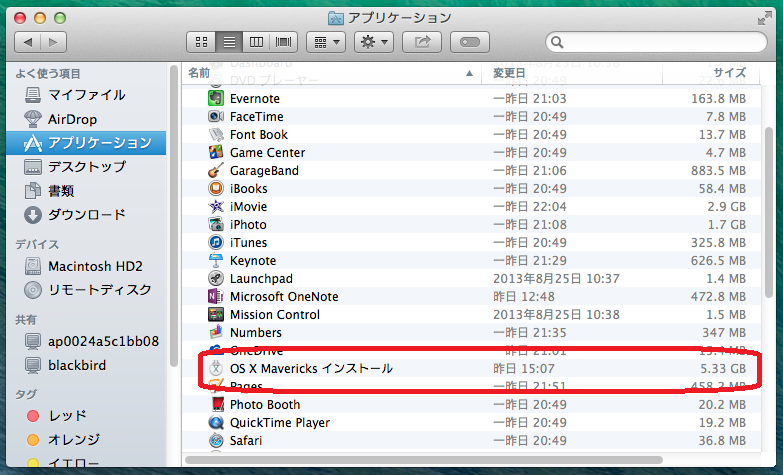Click the horizontal list scrollbar
The height and width of the screenshot is (475, 783).
coord(423,460)
